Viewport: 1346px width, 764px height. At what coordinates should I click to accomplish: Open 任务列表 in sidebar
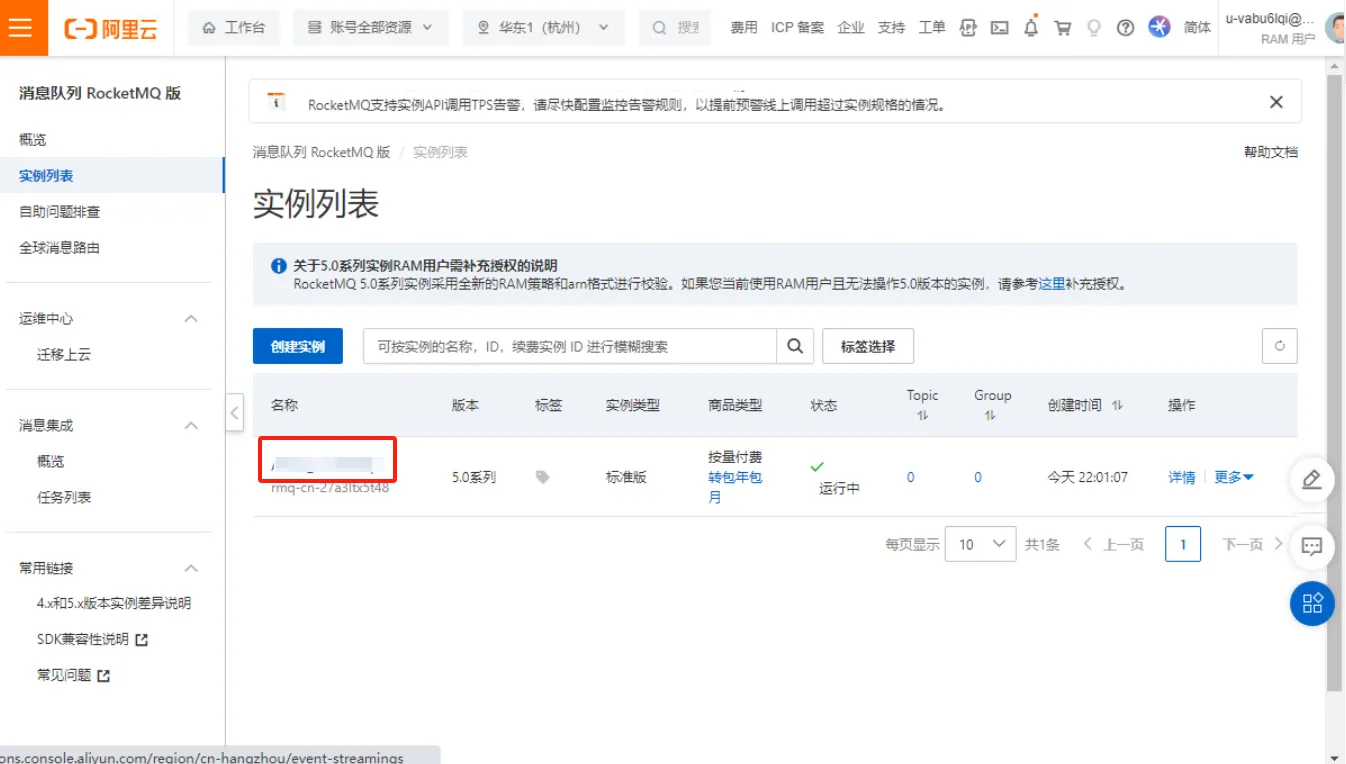pos(64,498)
